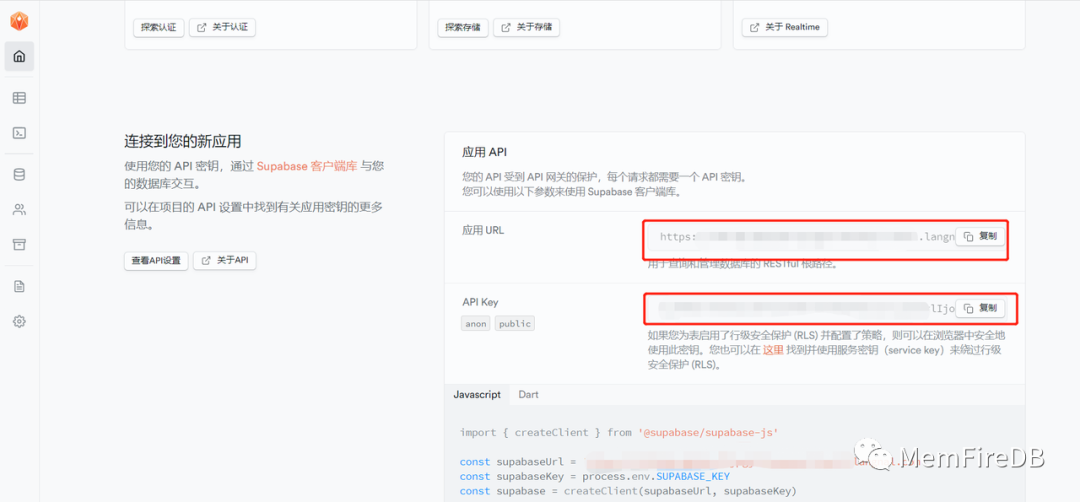Open the SQL editor terminal icon
The image size is (1080, 502).
coord(19,133)
